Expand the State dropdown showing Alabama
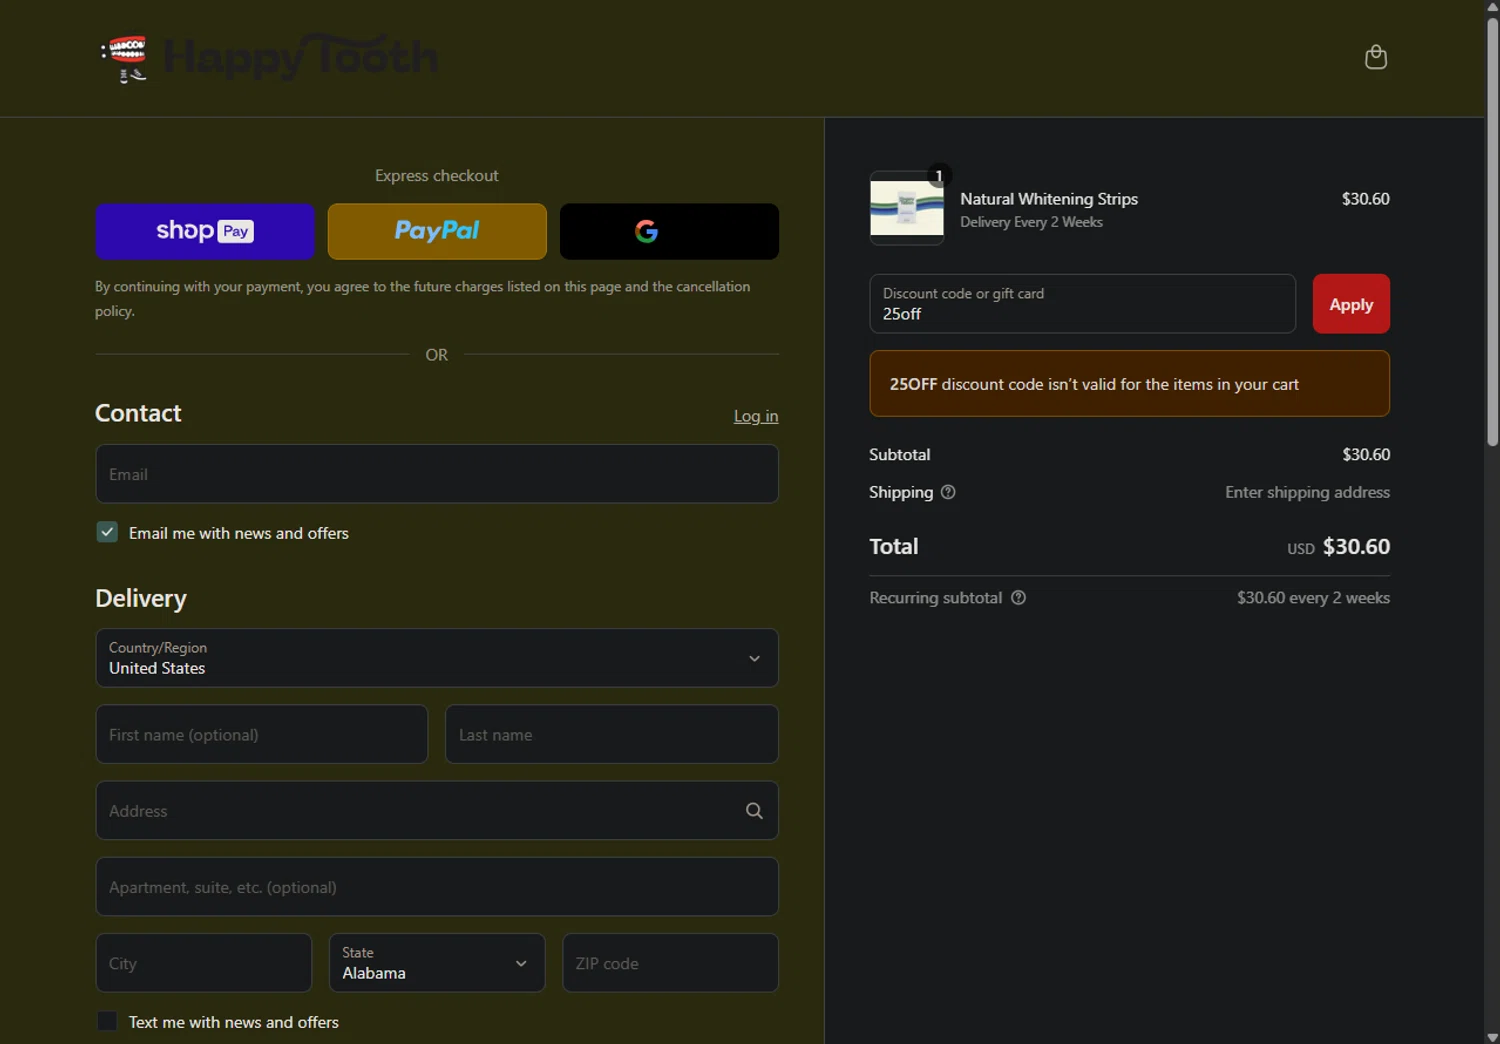1500x1044 pixels. click(437, 963)
